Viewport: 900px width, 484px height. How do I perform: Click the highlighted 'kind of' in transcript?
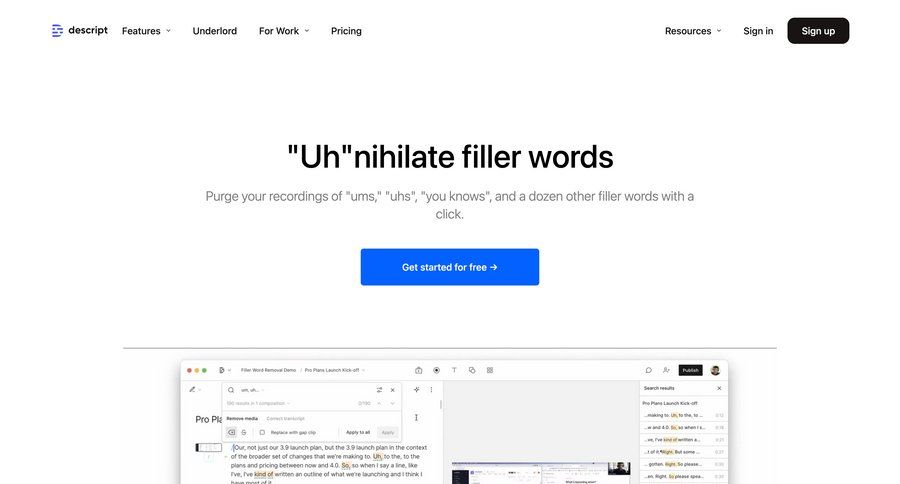pyautogui.click(x=263, y=475)
